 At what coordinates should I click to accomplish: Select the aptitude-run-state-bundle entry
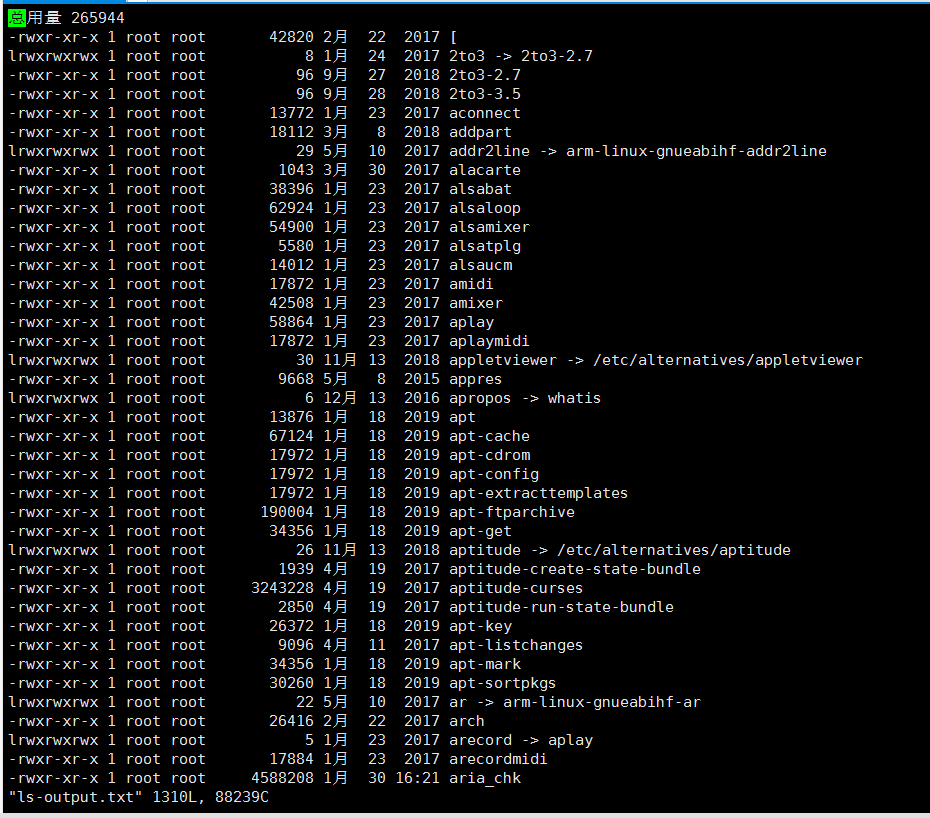(561, 607)
